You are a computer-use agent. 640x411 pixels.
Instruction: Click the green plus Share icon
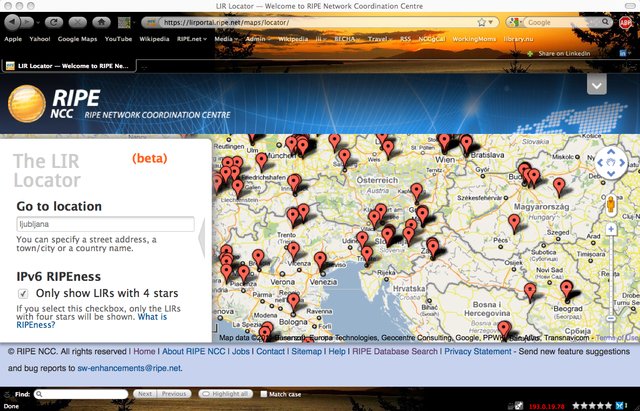click(x=530, y=53)
